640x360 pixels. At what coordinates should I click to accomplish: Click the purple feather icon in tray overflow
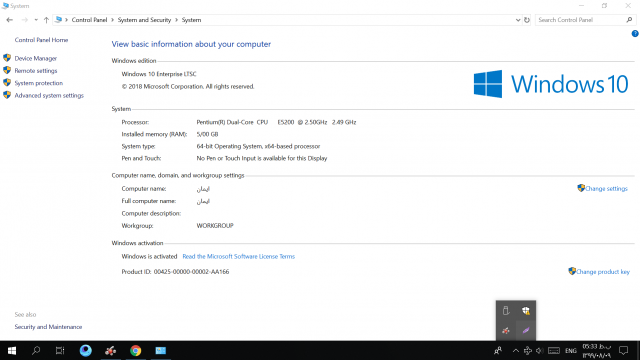coord(526,331)
